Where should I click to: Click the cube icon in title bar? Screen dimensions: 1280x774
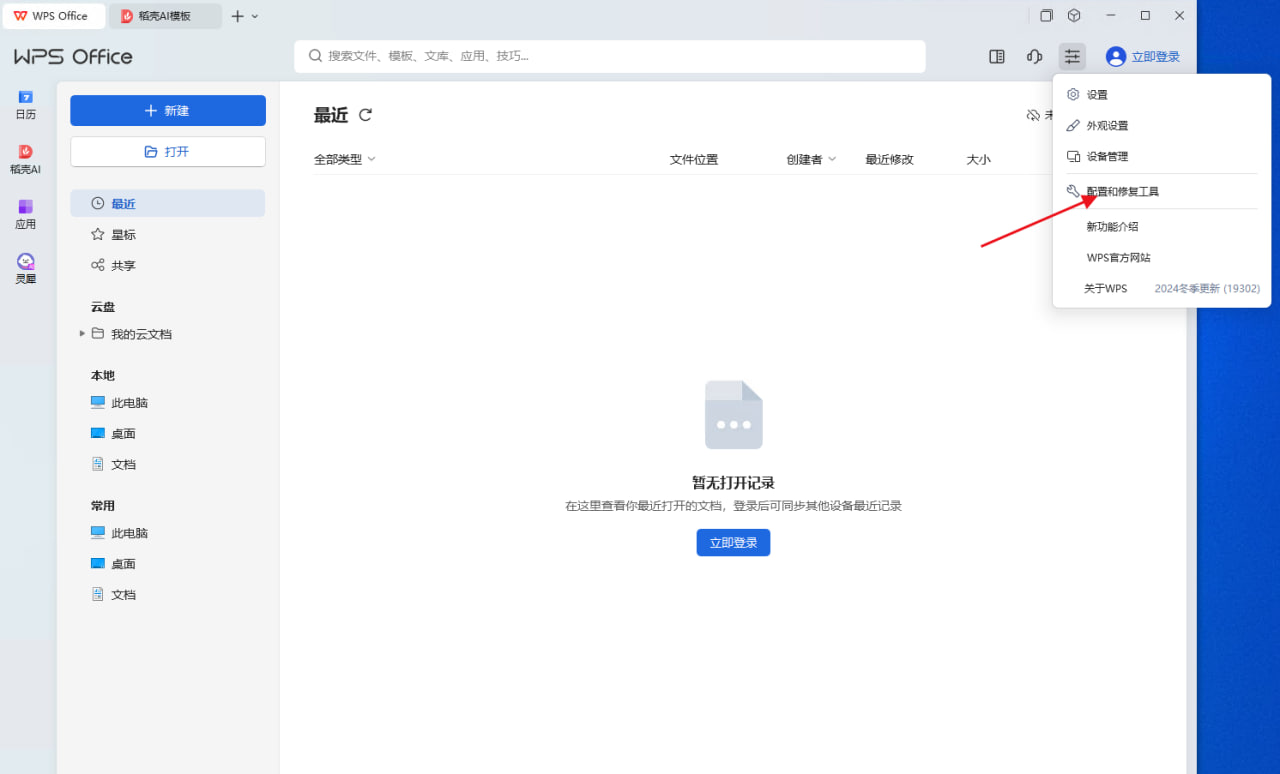(1074, 16)
